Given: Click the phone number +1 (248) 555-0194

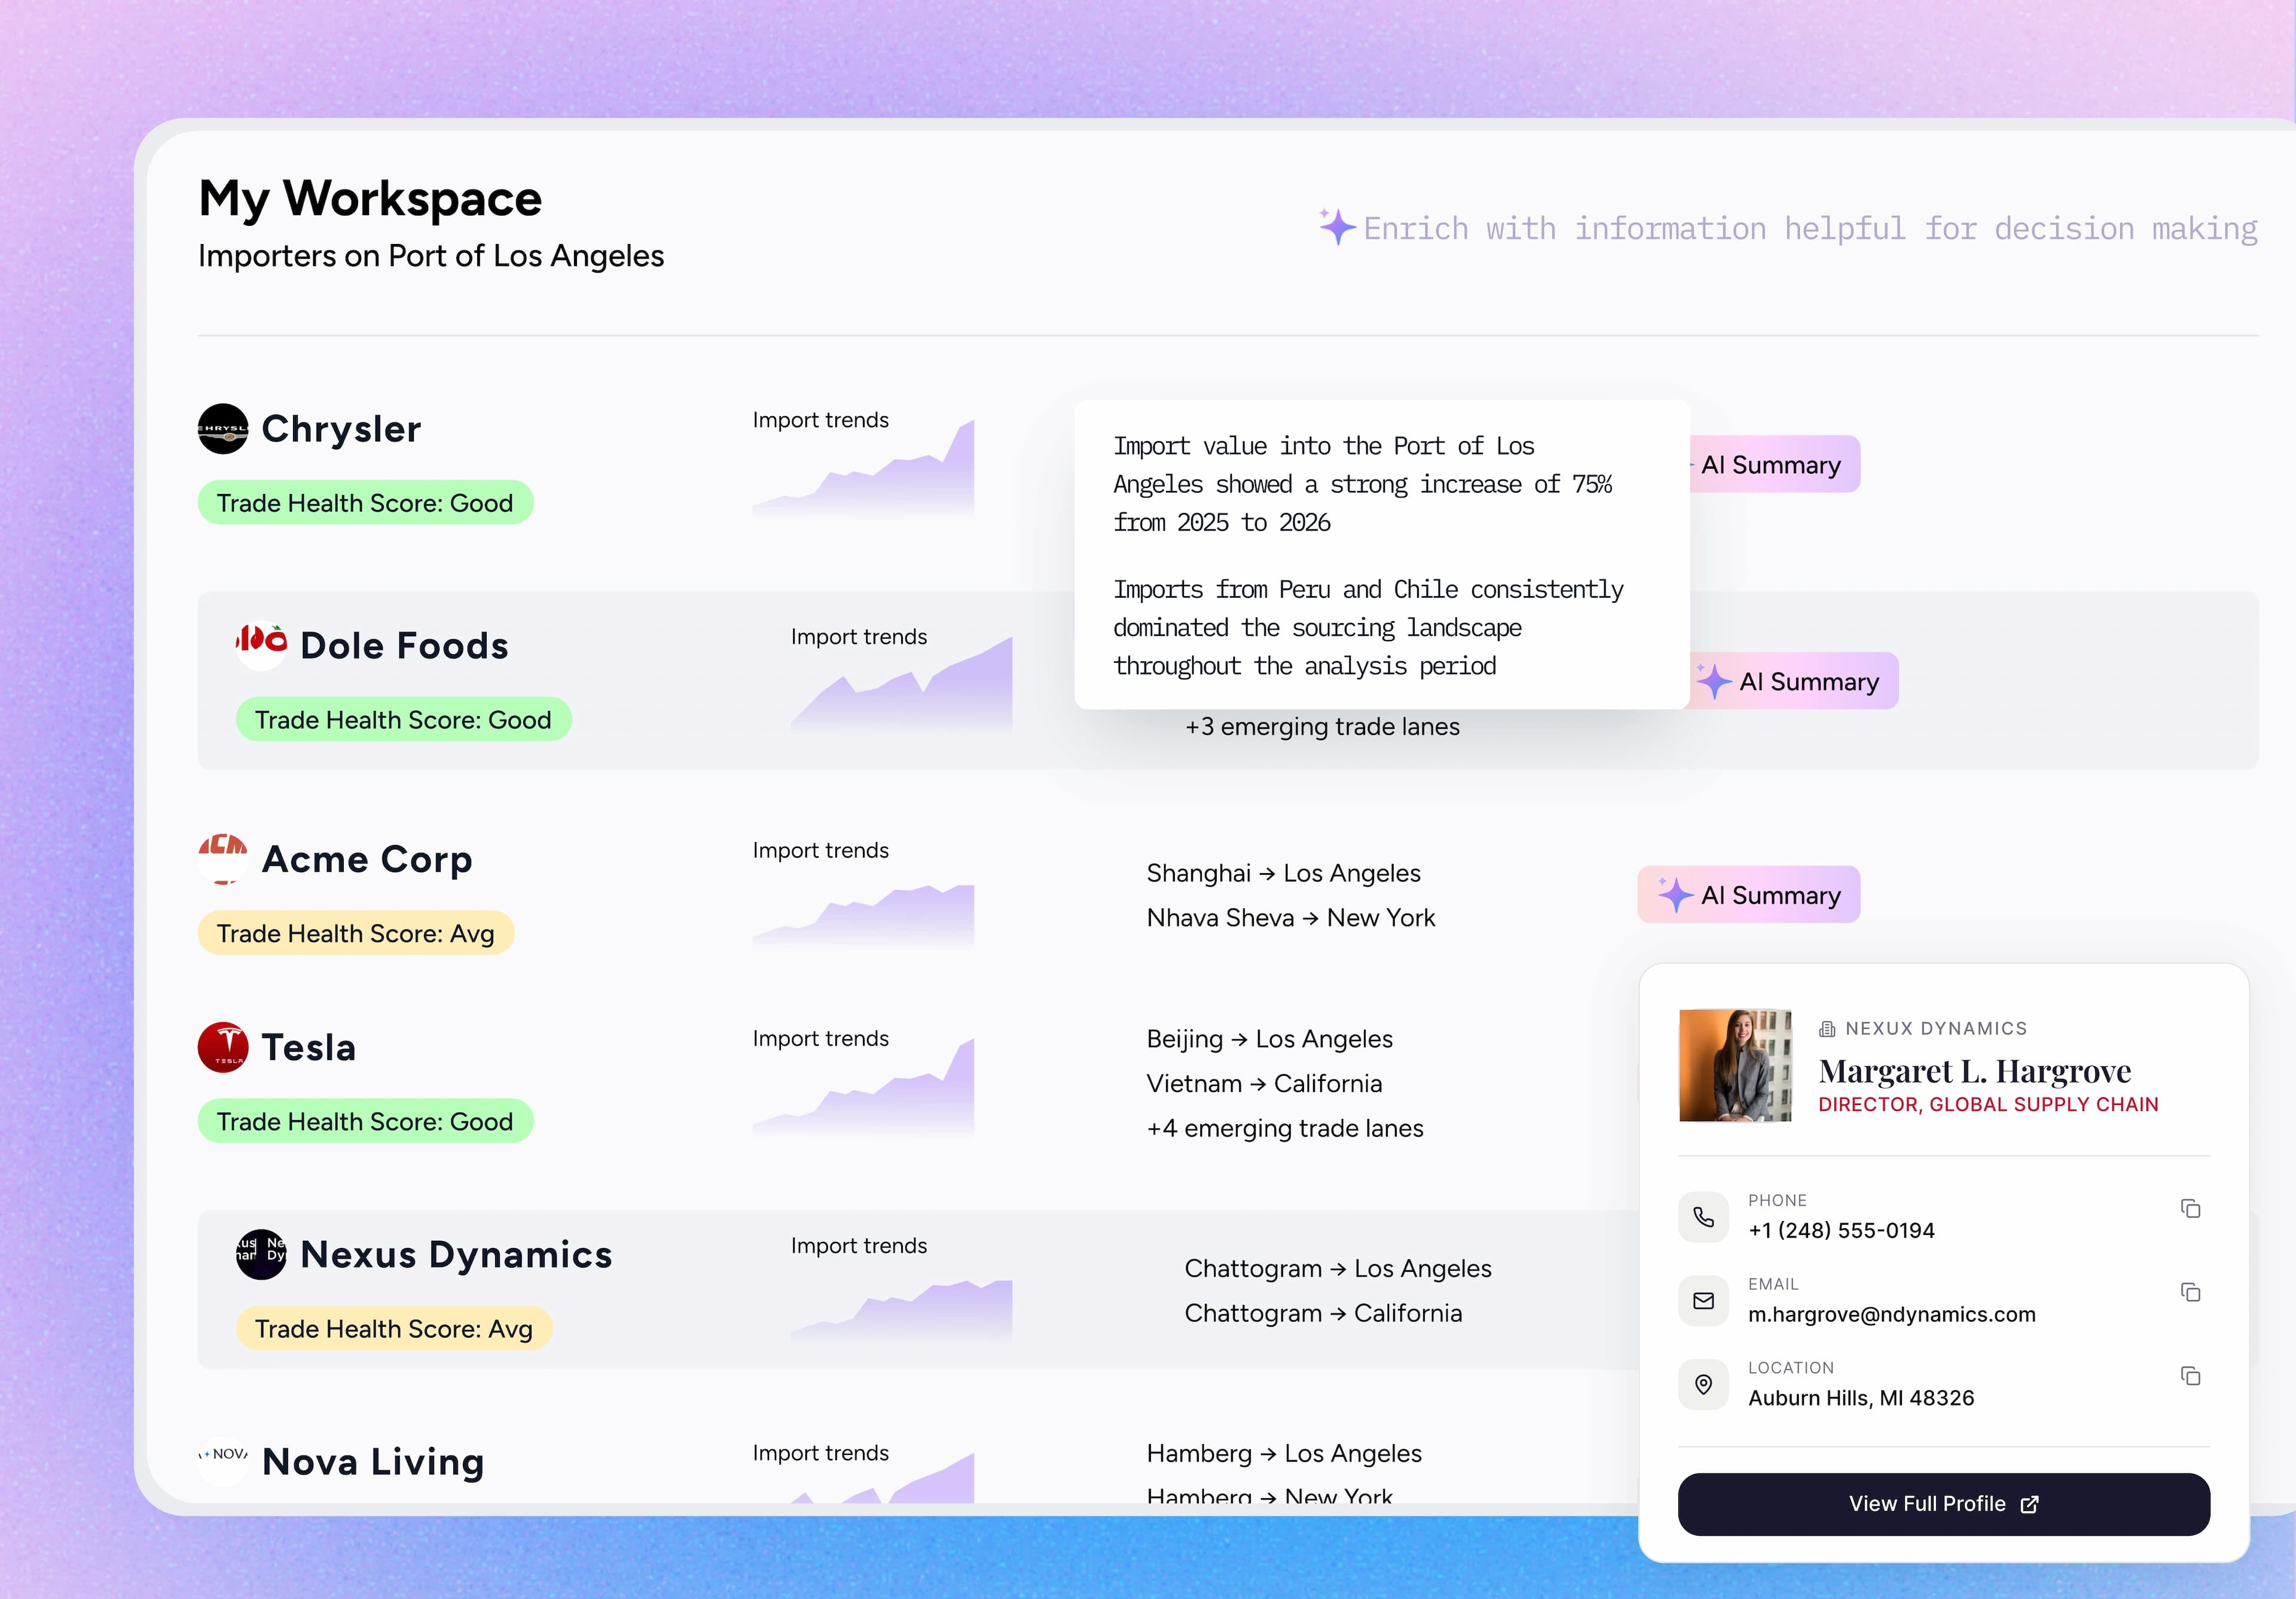Looking at the screenshot, I should pos(1841,1230).
